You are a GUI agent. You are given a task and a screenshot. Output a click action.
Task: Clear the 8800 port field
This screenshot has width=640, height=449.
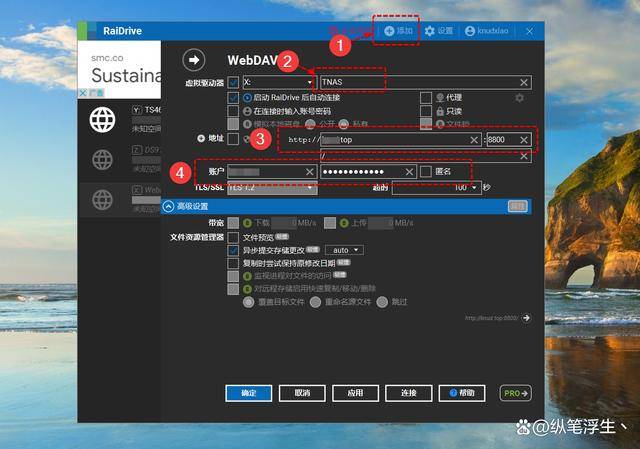[x=524, y=140]
